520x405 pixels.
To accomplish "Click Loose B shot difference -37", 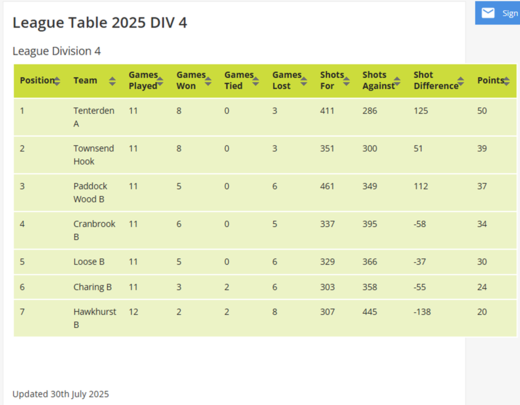I will coord(420,262).
